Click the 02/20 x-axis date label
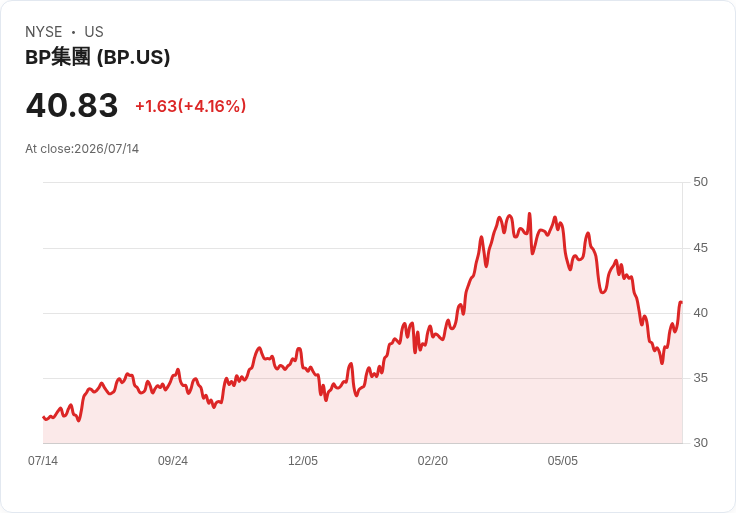The height and width of the screenshot is (513, 736). coord(433,461)
